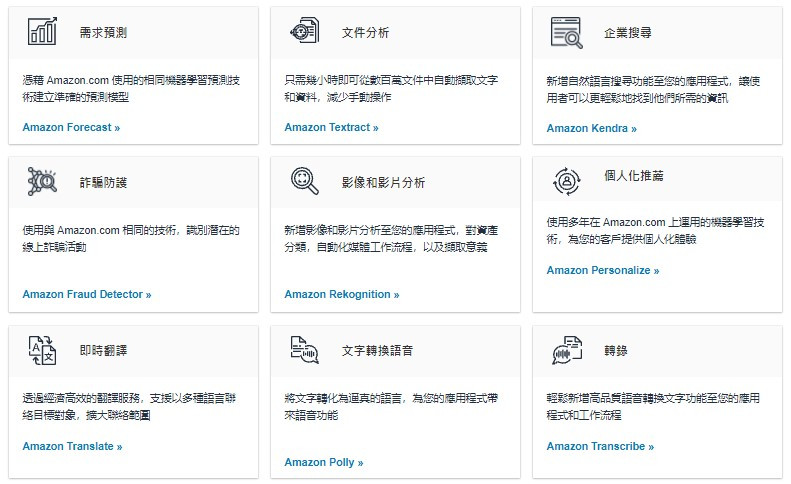Click the Amazon Textract description text
This screenshot has height=484, width=791.
[x=391, y=88]
